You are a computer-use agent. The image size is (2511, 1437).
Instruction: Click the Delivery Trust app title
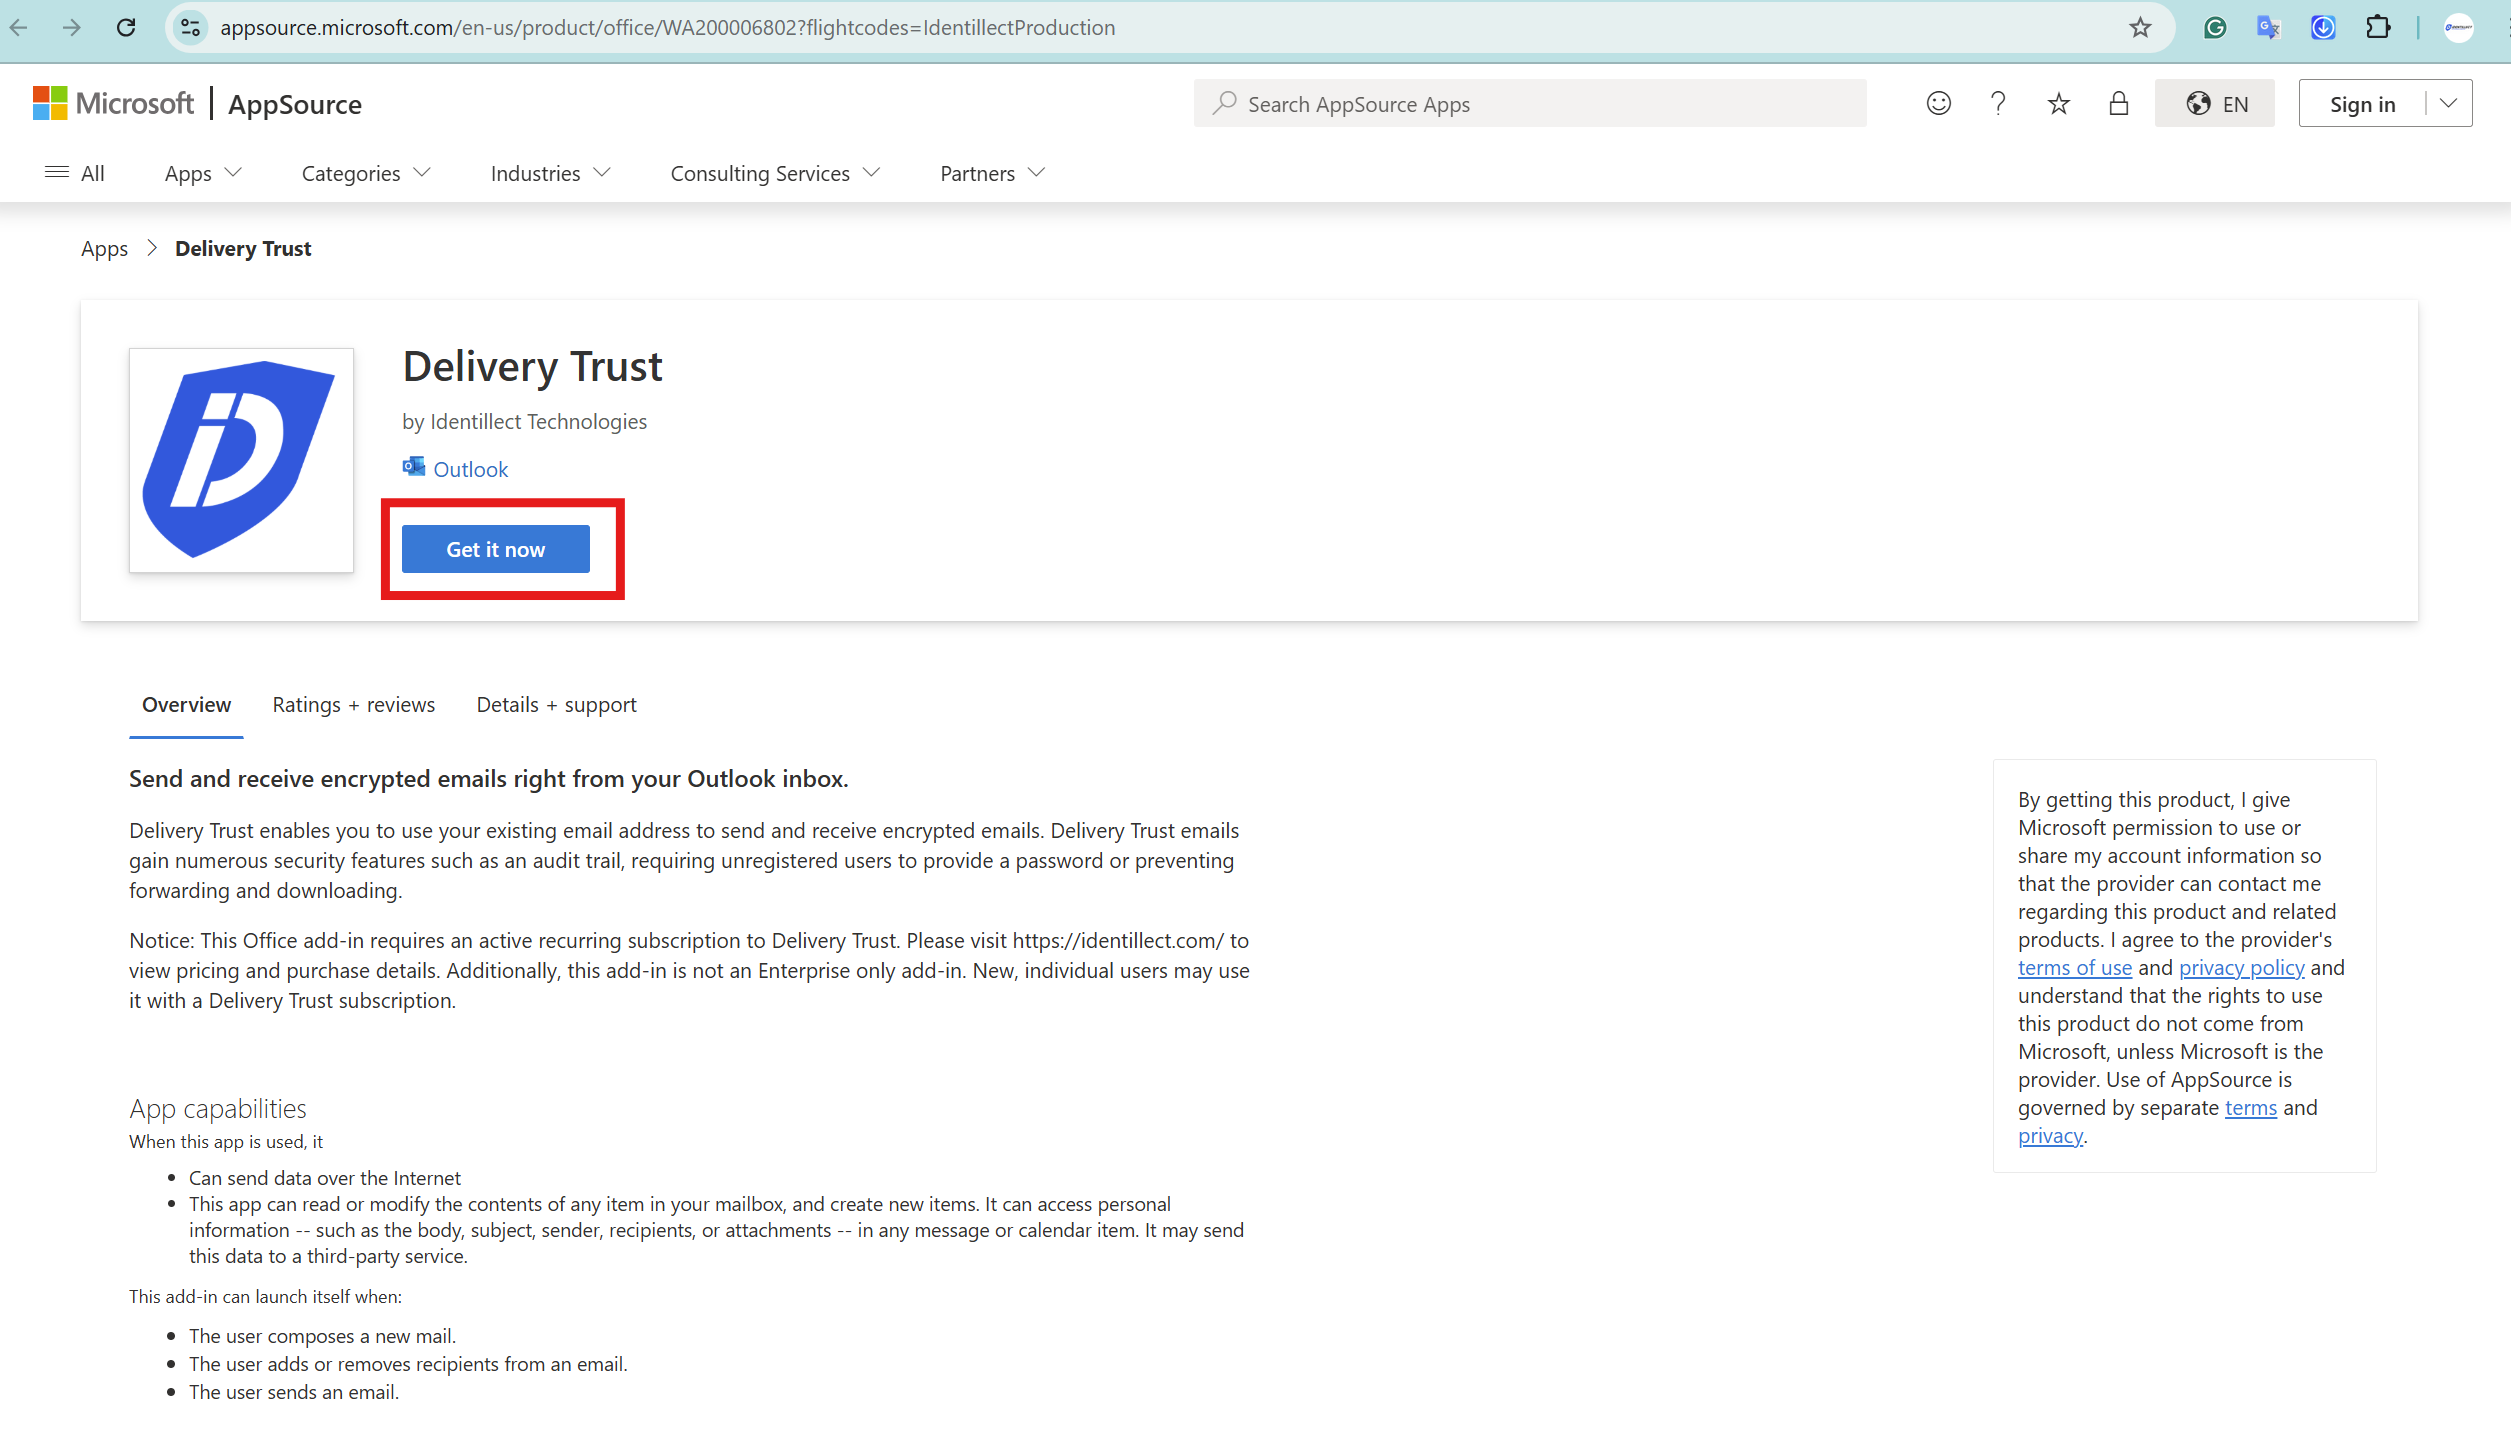click(x=532, y=367)
